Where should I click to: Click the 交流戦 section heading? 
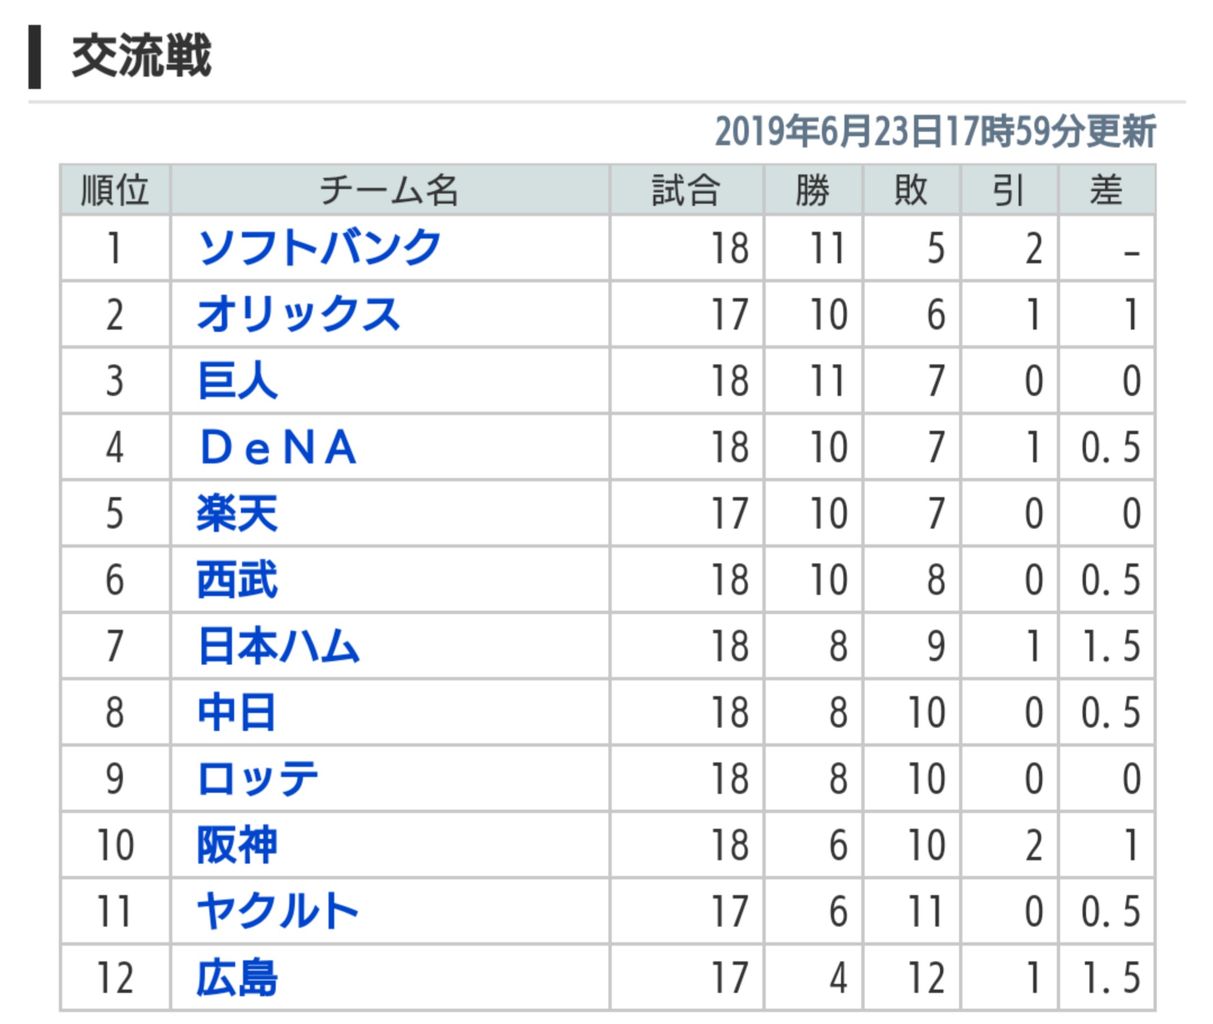pyautogui.click(x=141, y=56)
